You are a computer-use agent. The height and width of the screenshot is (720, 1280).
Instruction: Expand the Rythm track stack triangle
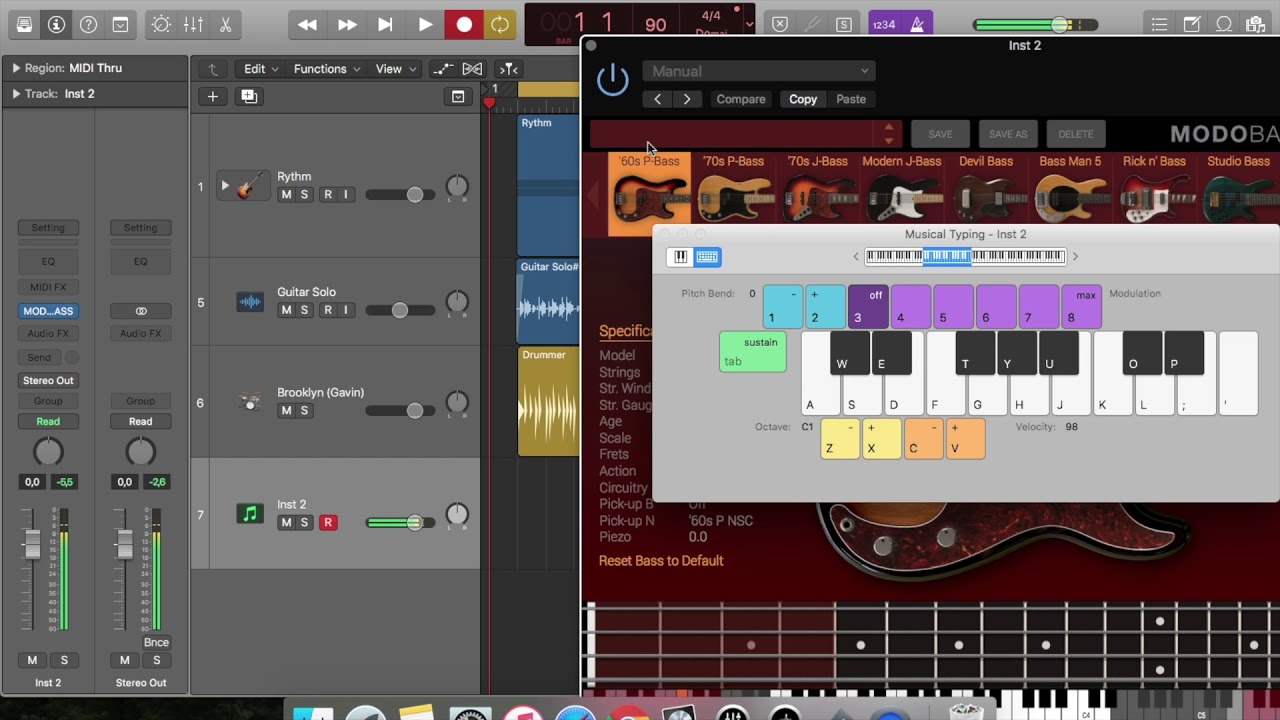click(x=225, y=186)
